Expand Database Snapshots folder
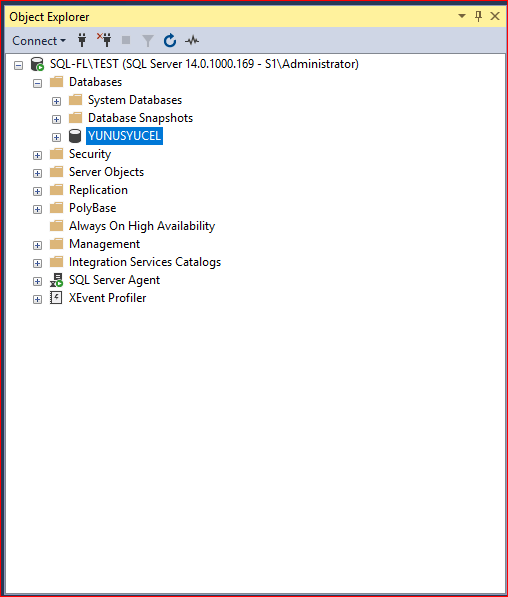Image resolution: width=508 pixels, height=597 pixels. click(x=56, y=119)
